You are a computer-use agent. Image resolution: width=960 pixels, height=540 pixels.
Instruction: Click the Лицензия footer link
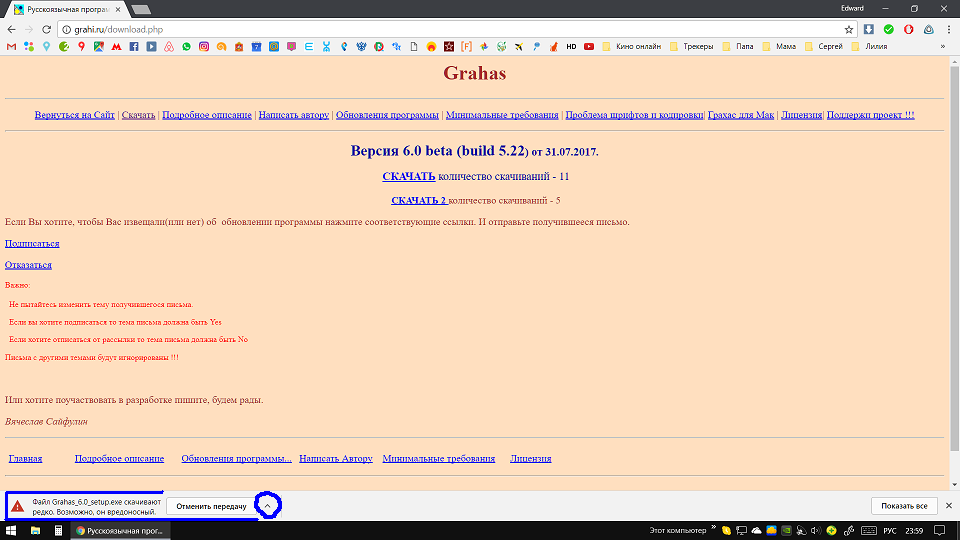pyautogui.click(x=531, y=458)
